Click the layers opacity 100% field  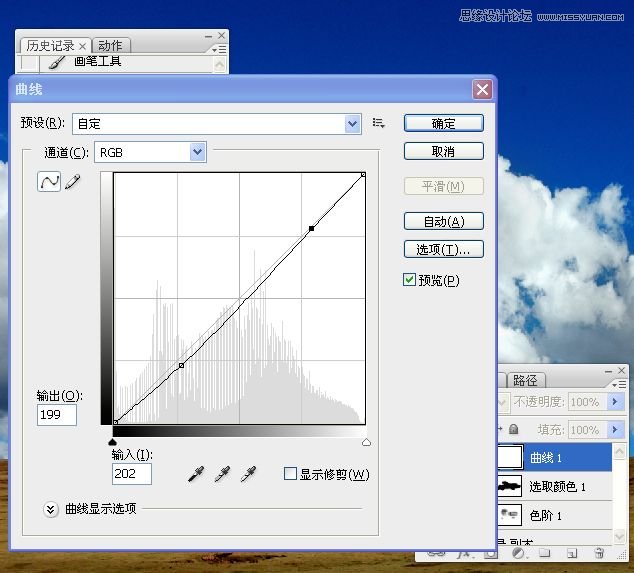[x=588, y=402]
